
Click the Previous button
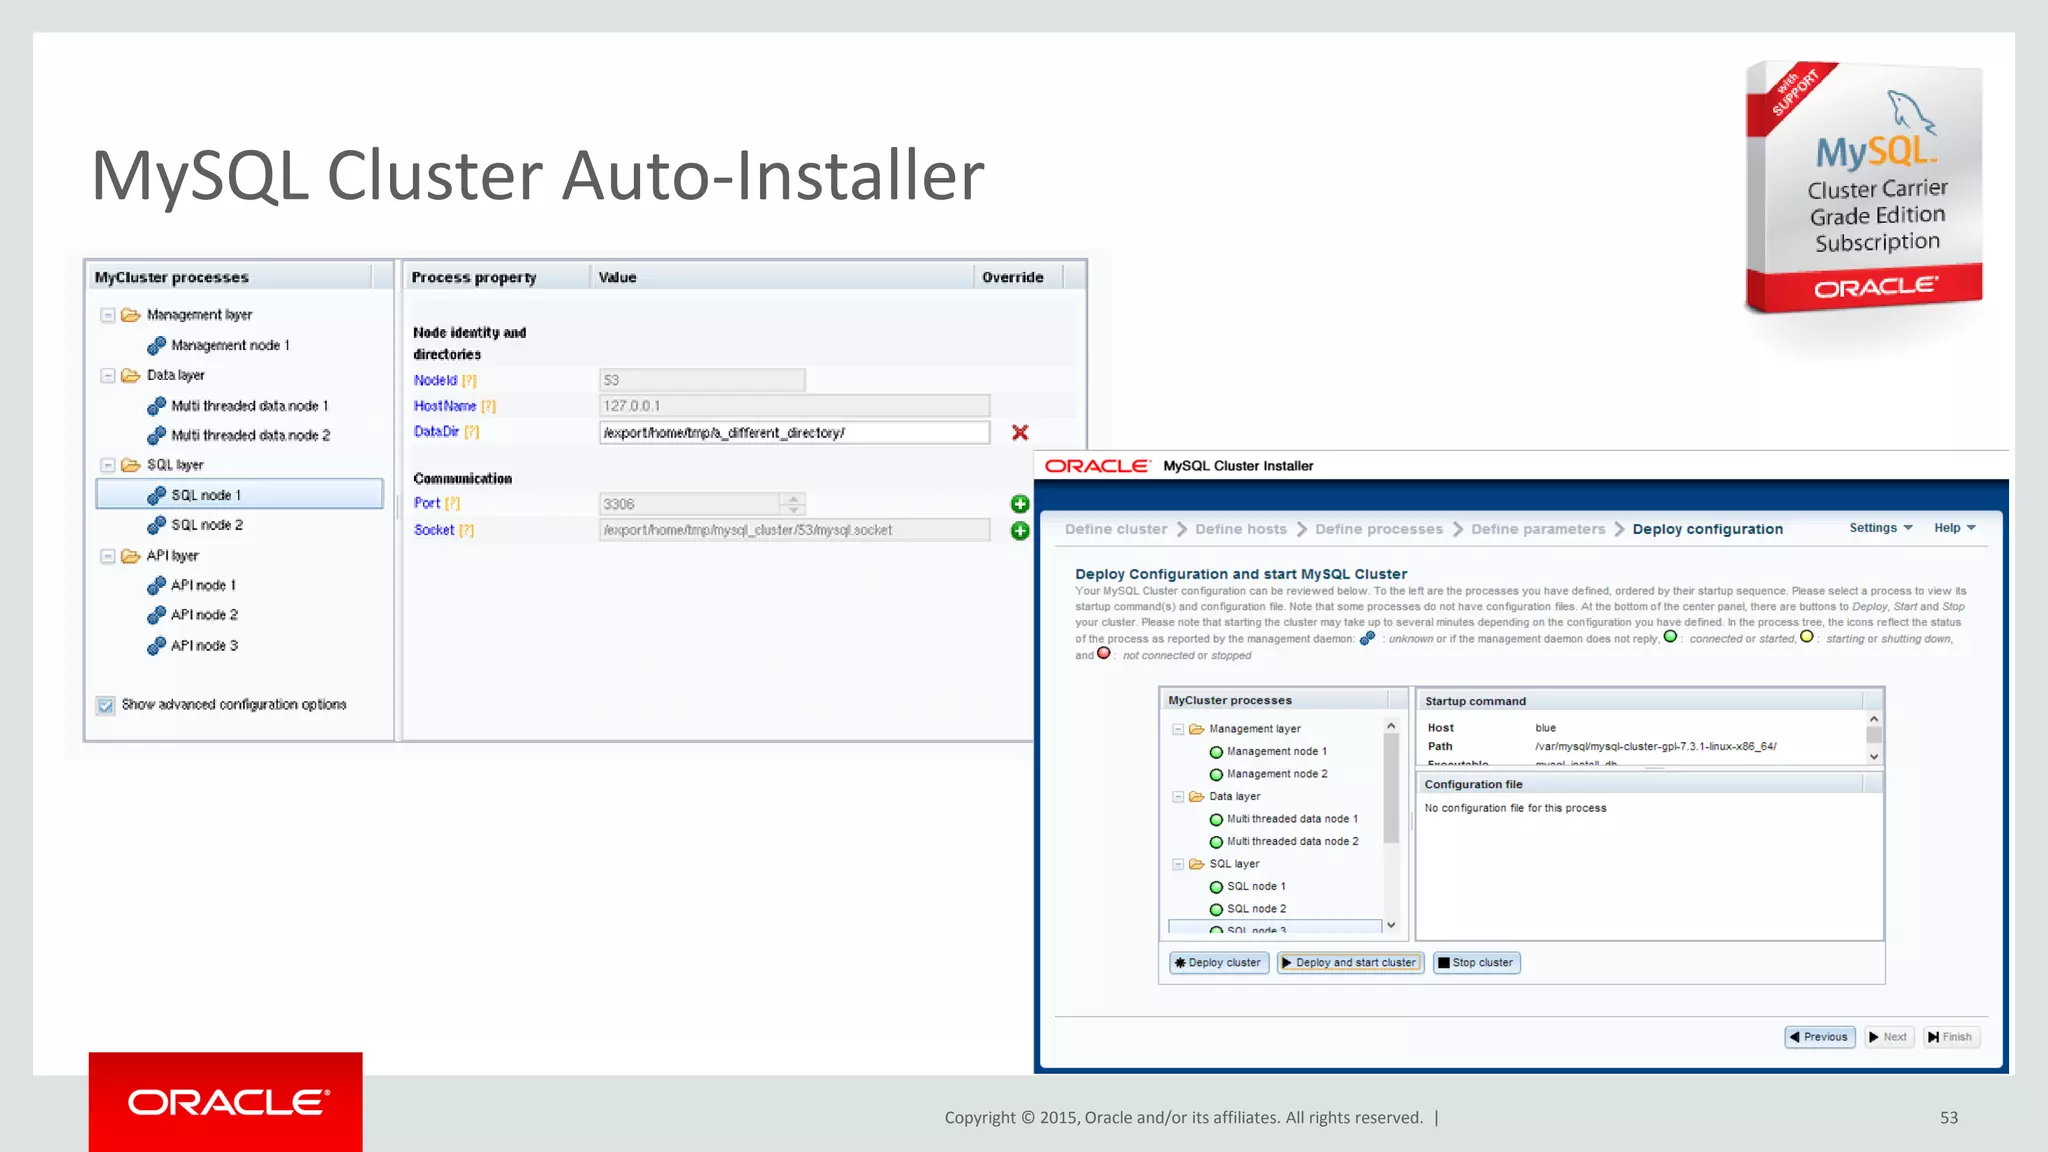coord(1819,1037)
